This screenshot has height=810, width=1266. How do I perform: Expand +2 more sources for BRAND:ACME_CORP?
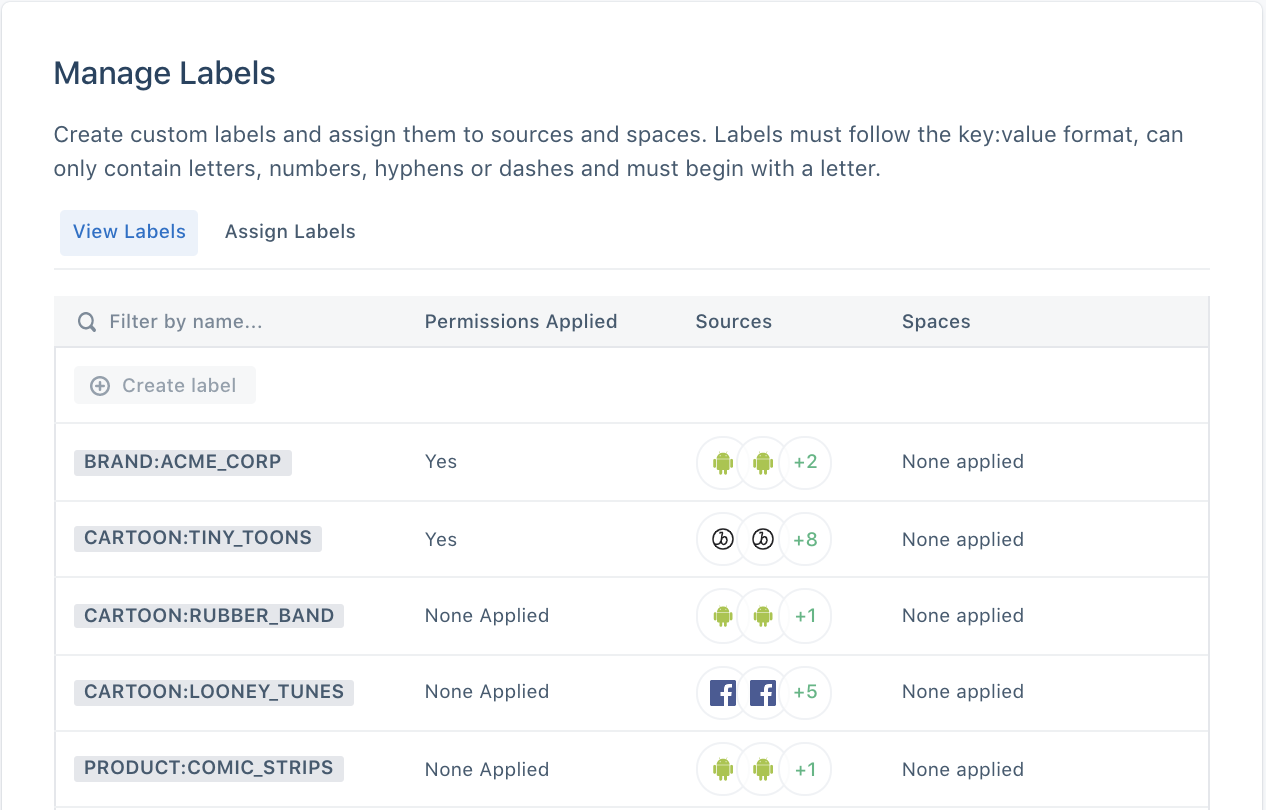[x=805, y=462]
